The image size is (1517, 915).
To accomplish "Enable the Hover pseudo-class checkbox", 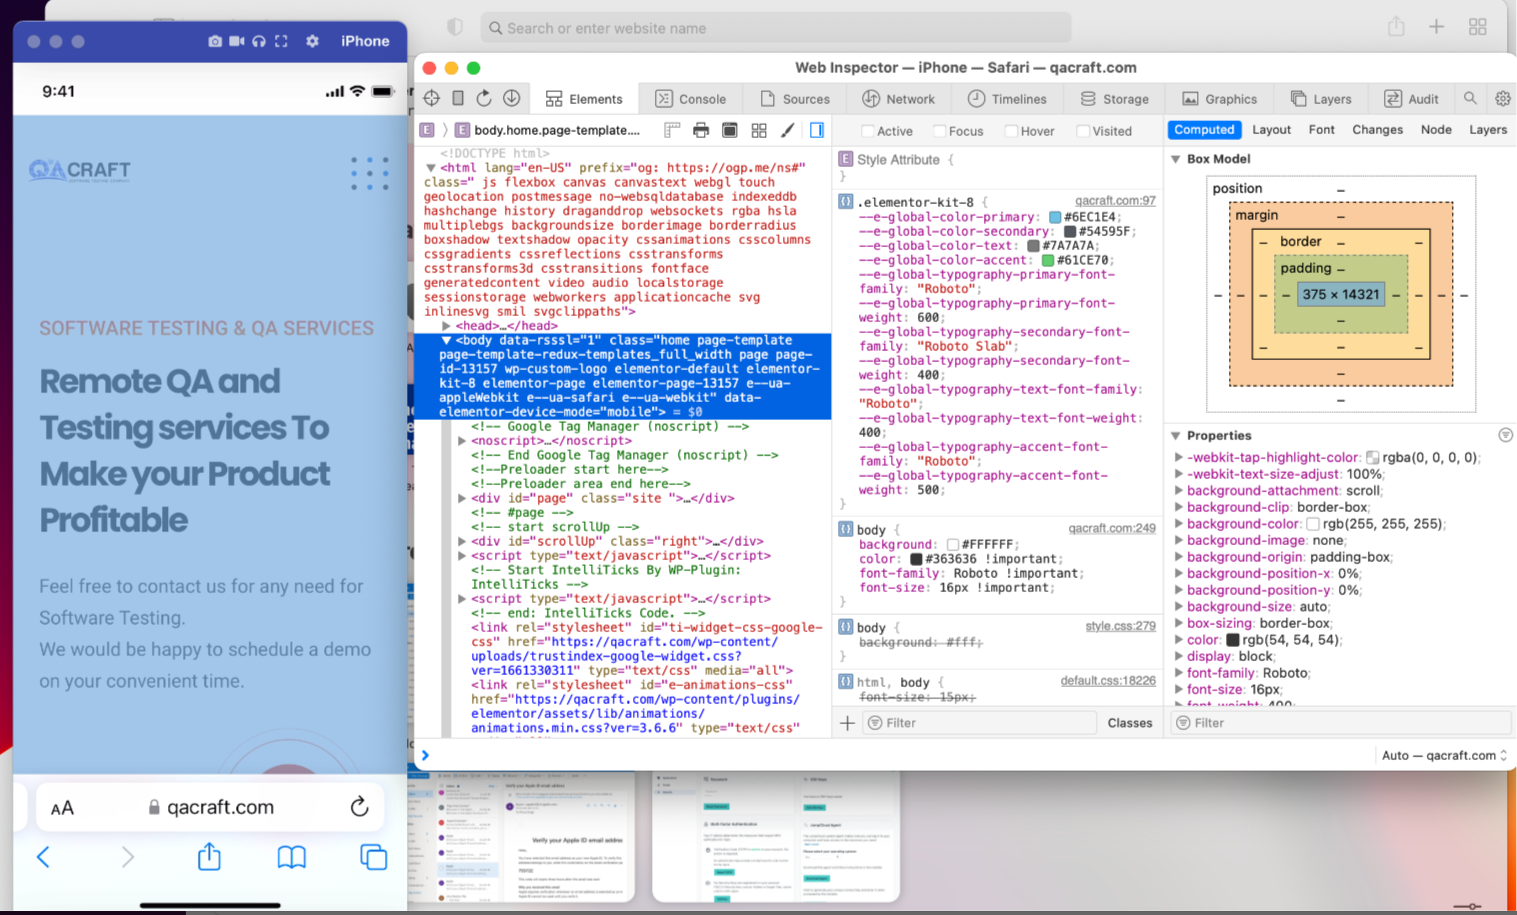I will click(1011, 131).
